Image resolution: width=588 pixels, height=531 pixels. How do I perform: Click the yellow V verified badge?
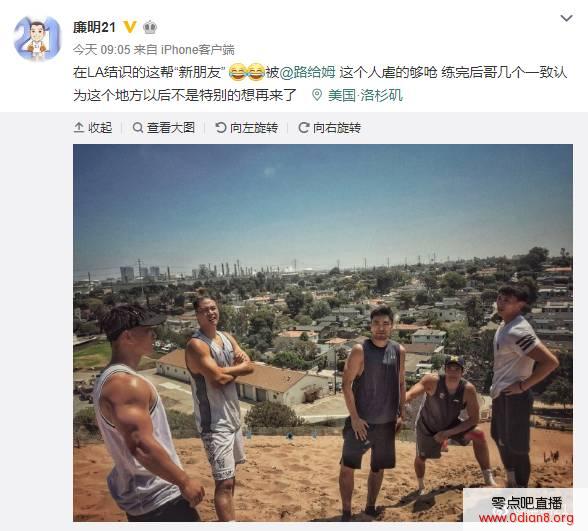(x=130, y=27)
